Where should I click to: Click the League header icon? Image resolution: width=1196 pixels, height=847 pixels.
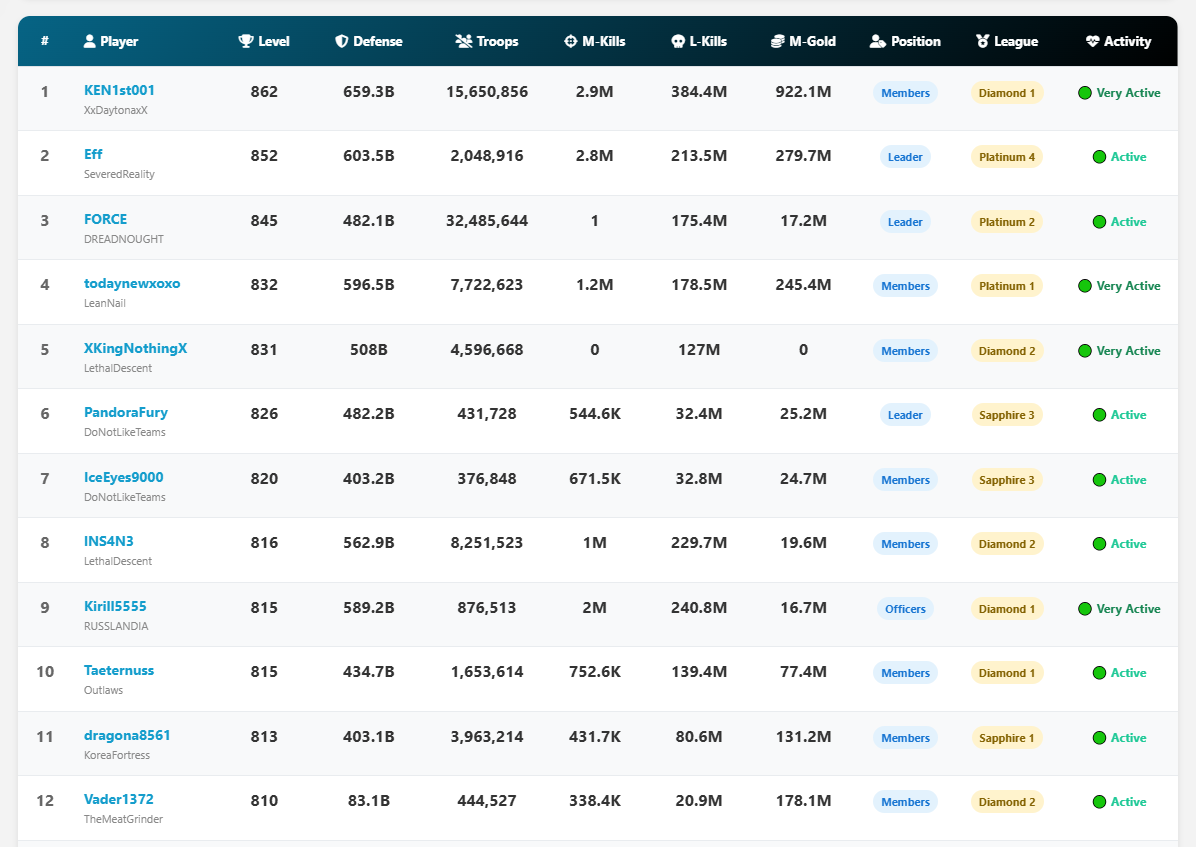pyautogui.click(x=982, y=41)
